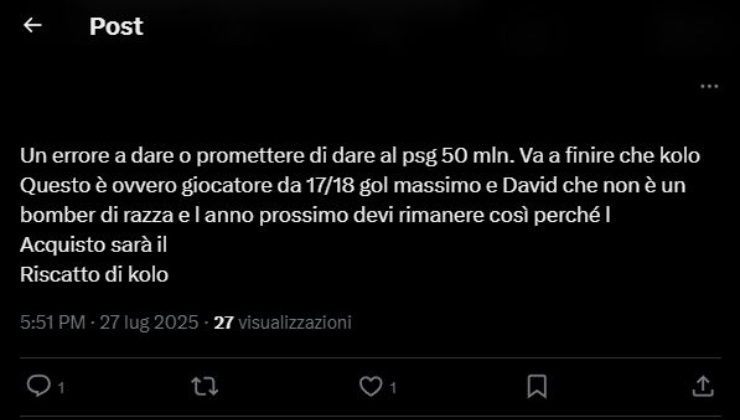
Task: Go back using the left arrow
Action: pyautogui.click(x=33, y=25)
